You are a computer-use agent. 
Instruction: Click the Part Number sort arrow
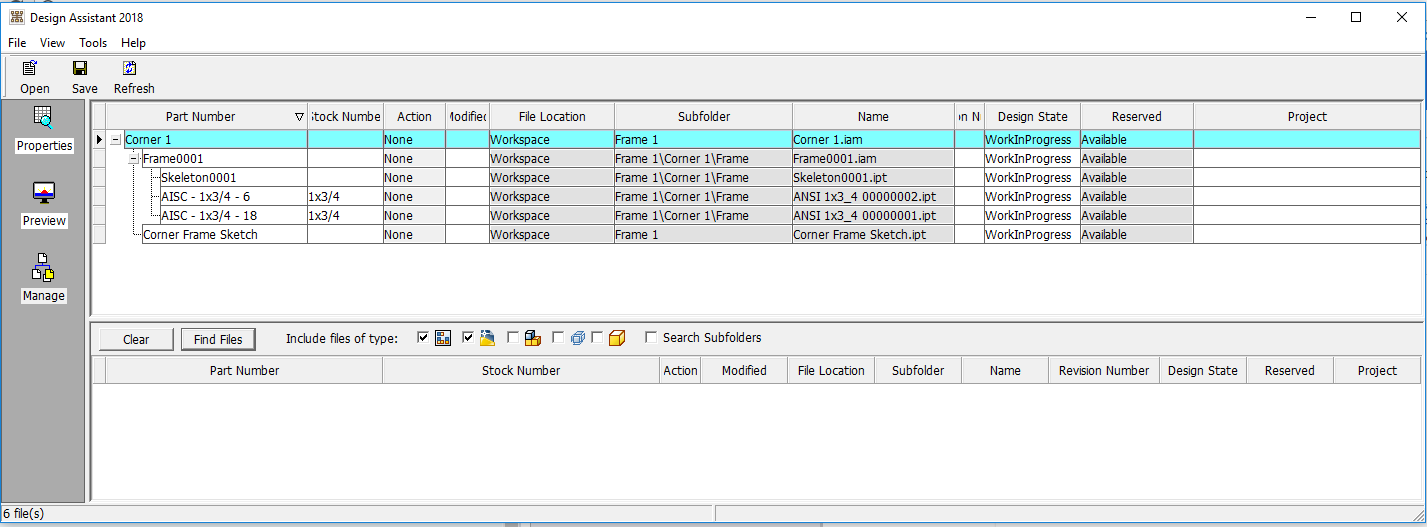click(x=299, y=117)
